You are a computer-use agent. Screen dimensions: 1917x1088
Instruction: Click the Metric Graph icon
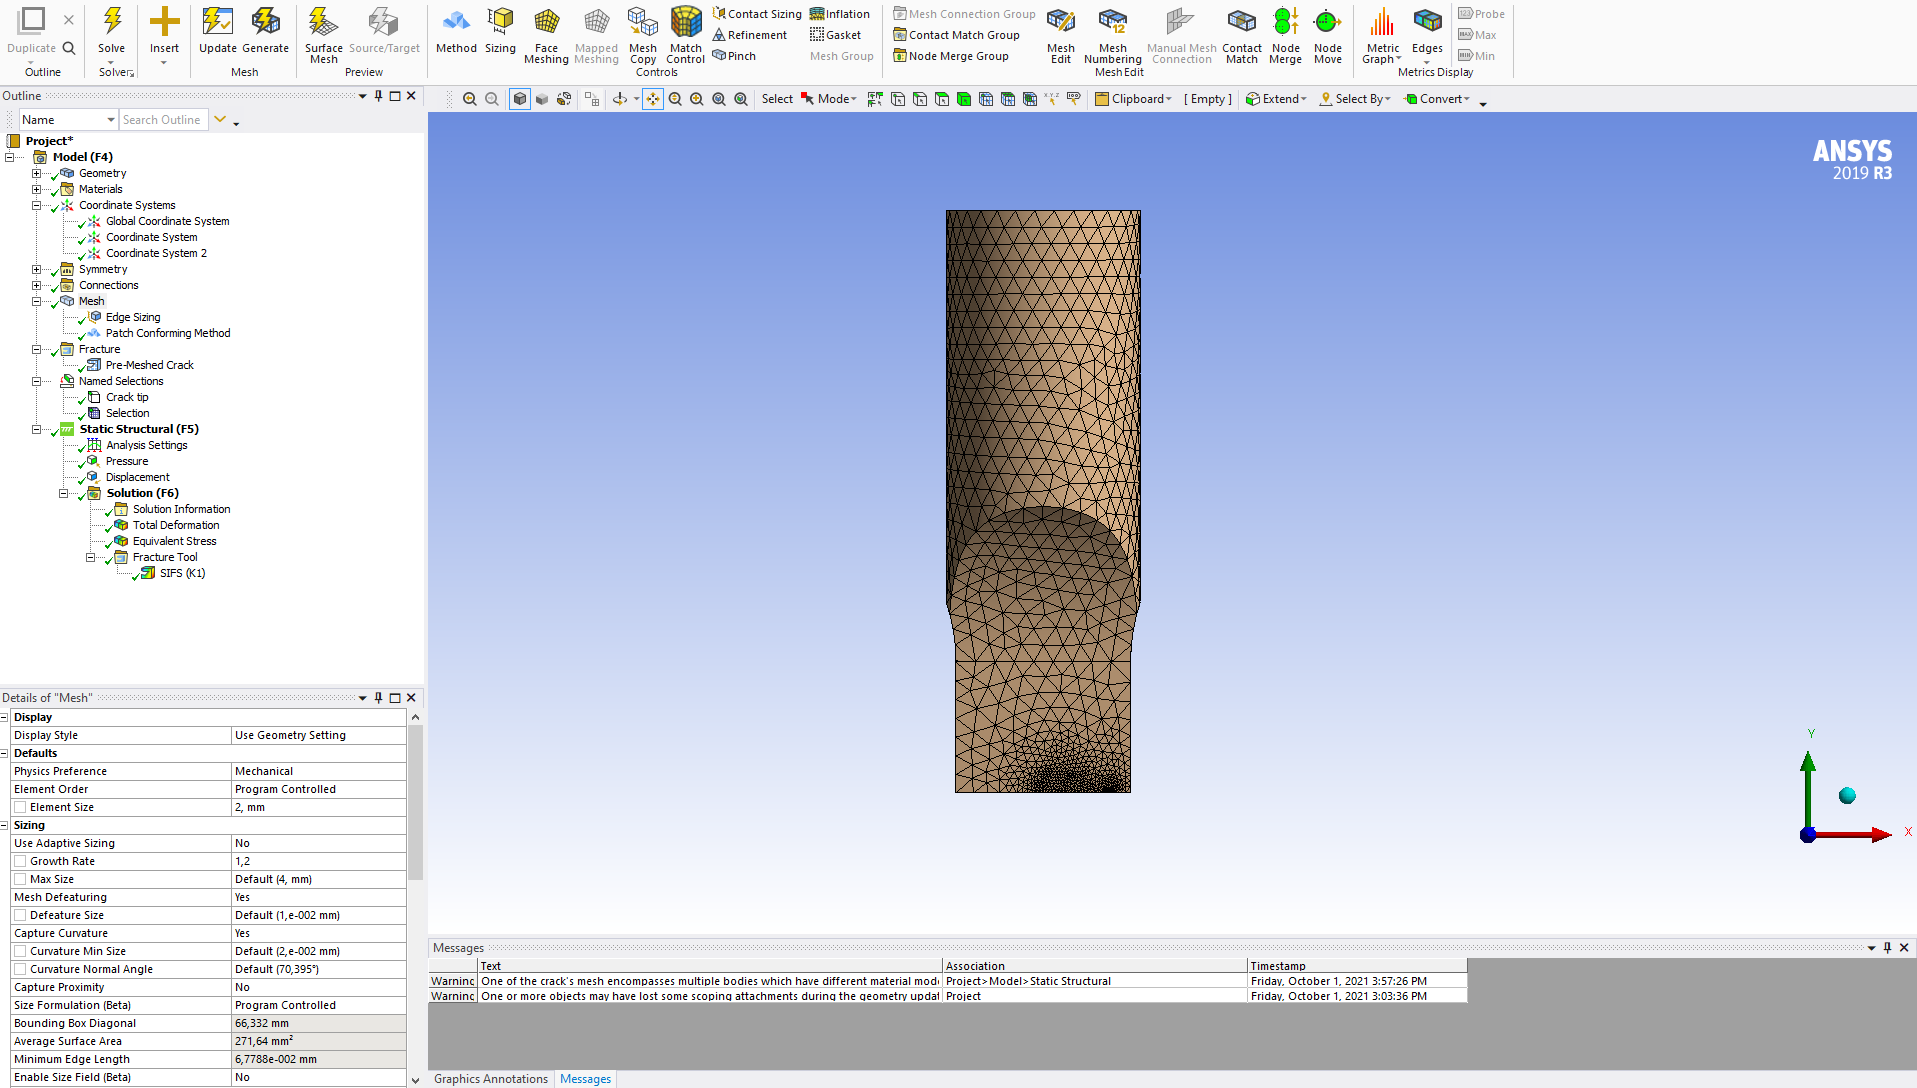point(1382,22)
